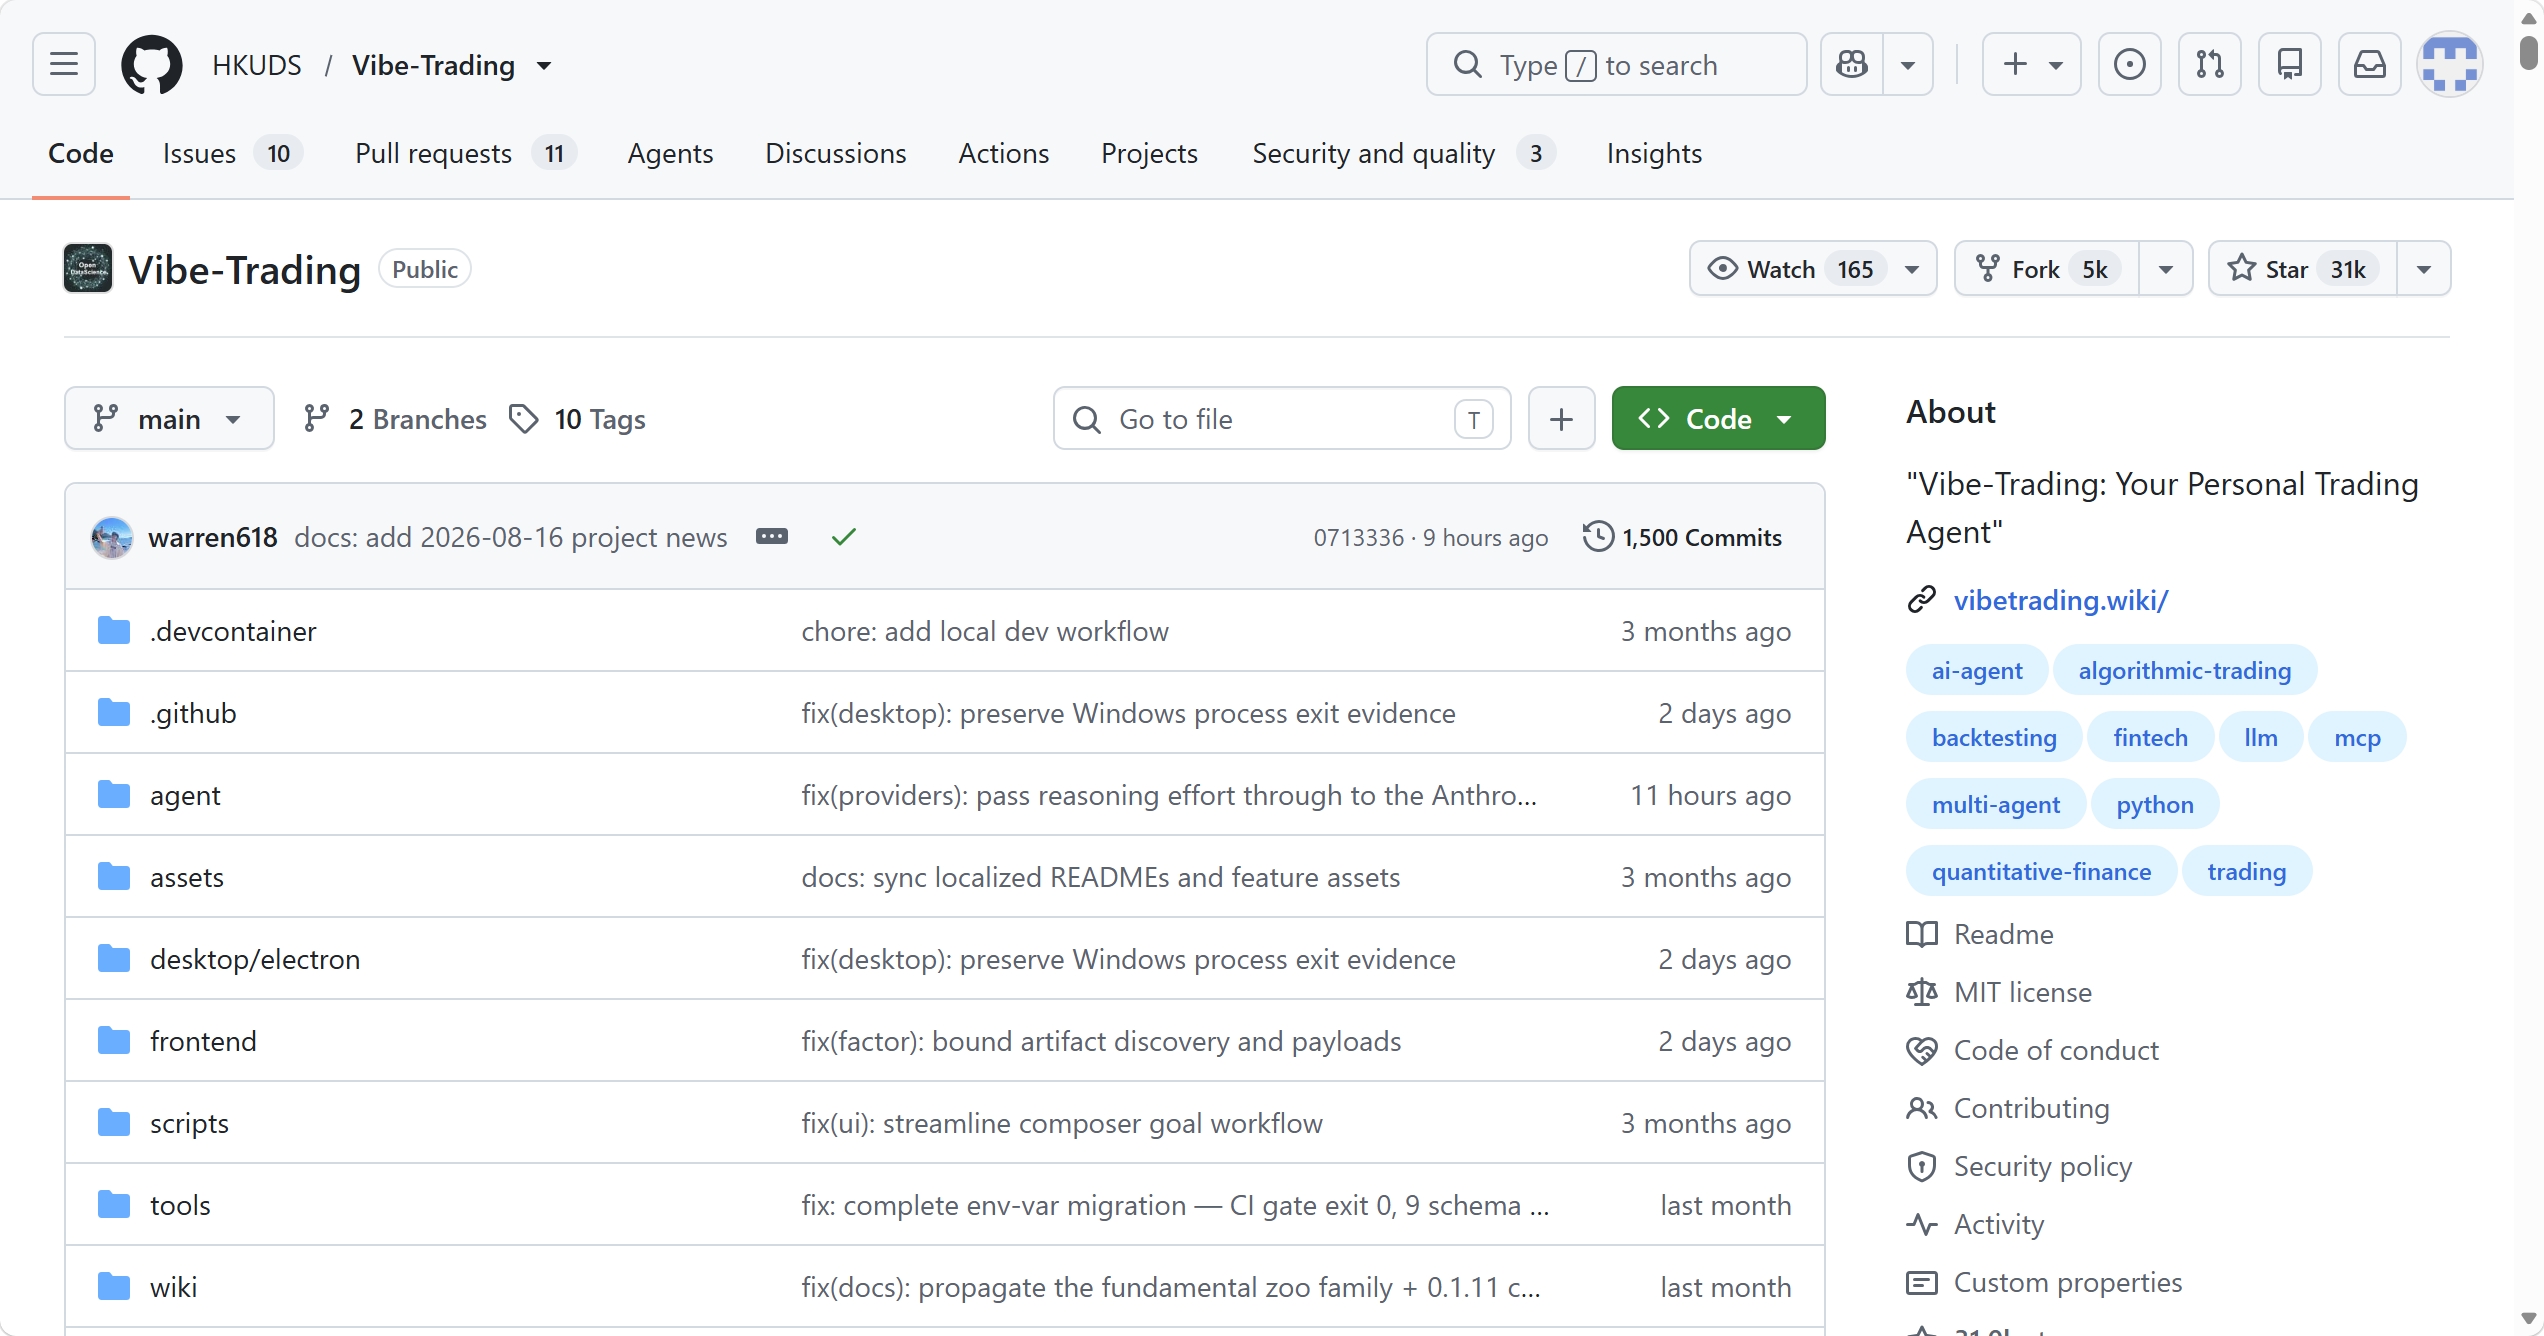Open the user profile avatar menu
Viewport: 2544px width, 1336px height.
(x=2450, y=65)
